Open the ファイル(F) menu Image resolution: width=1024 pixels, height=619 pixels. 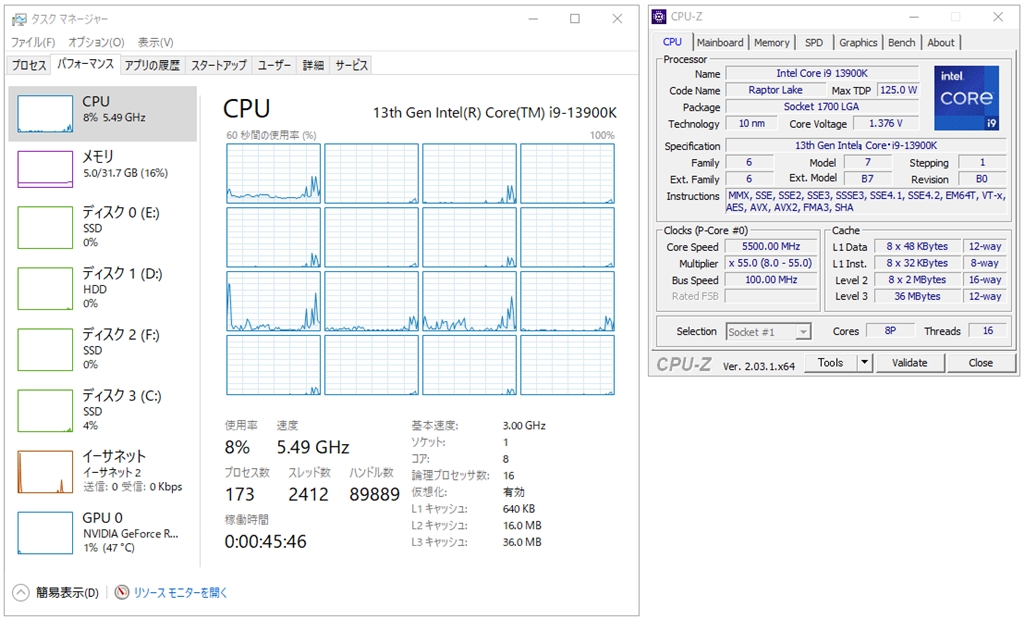(33, 42)
